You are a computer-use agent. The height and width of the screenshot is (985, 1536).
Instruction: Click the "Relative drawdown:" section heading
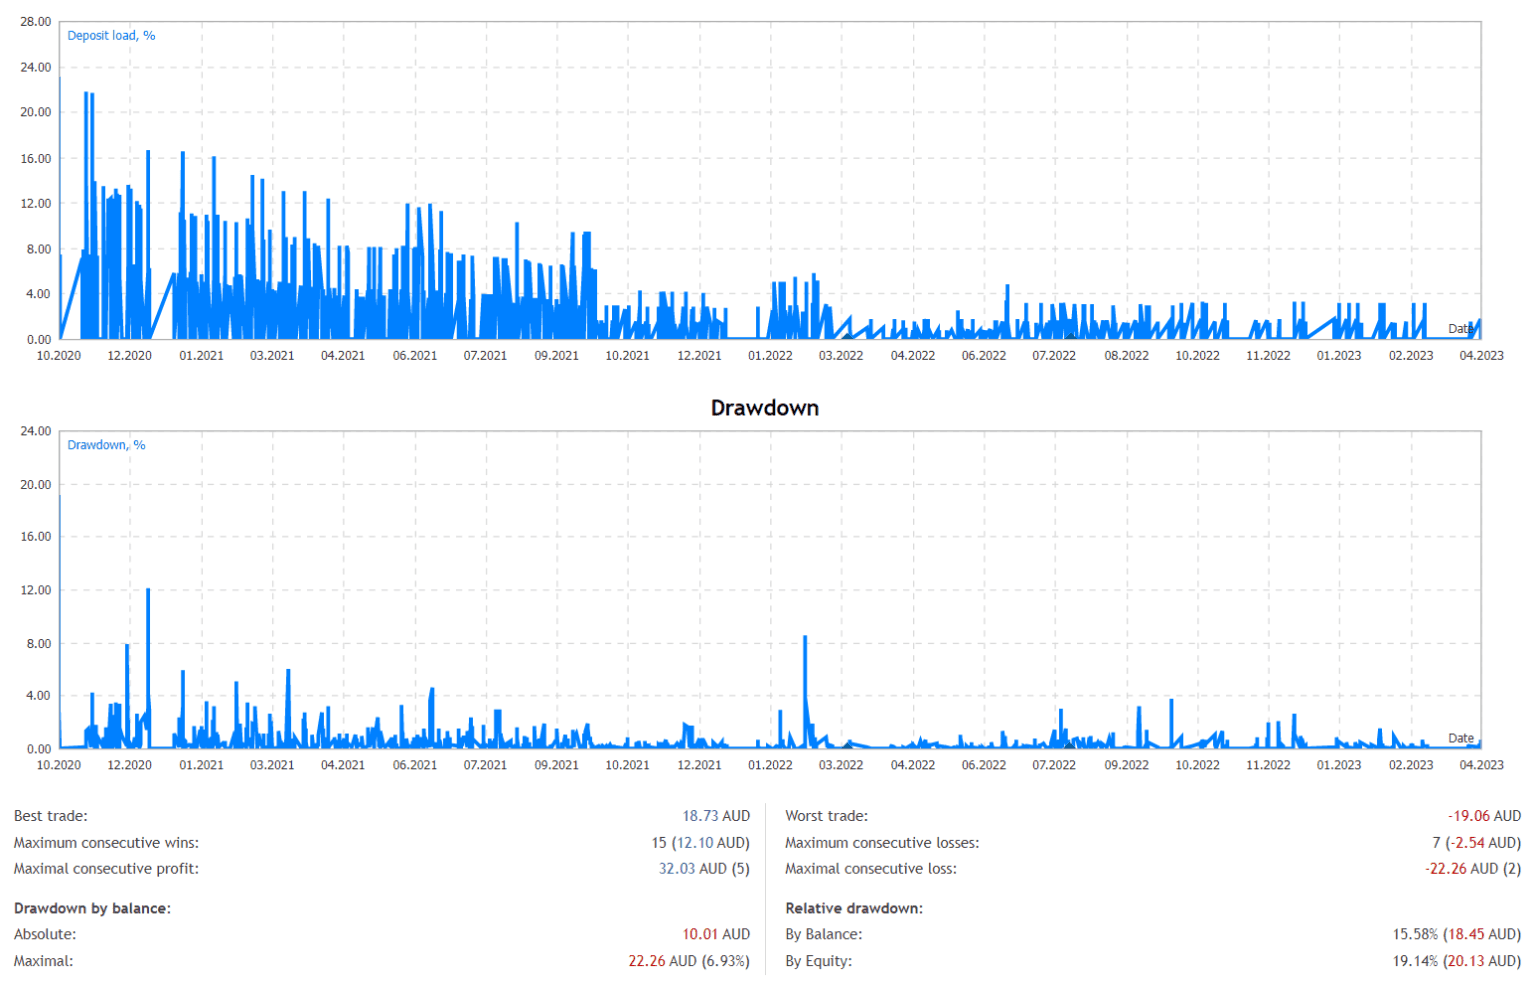click(853, 908)
